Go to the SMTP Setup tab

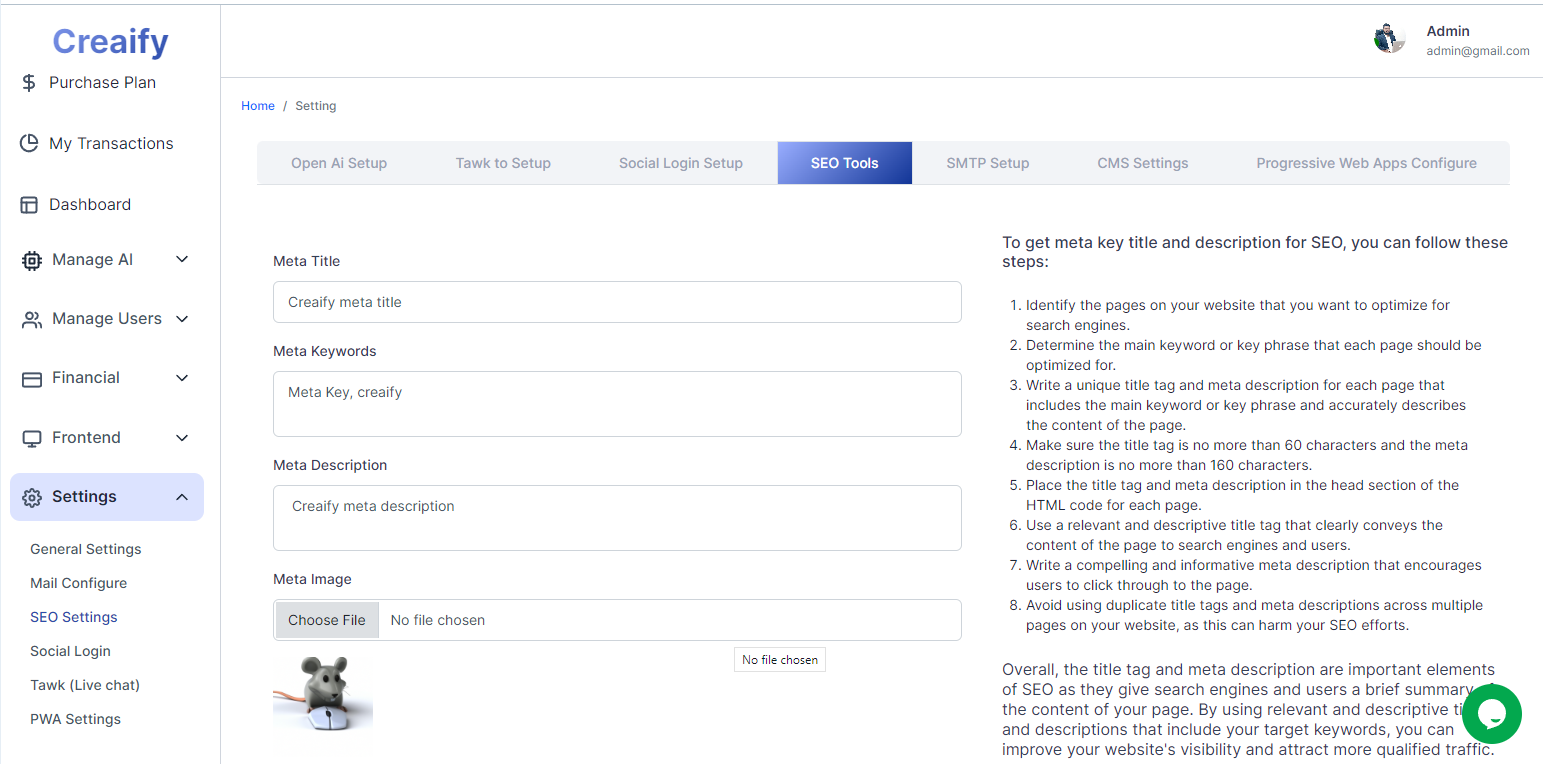(988, 163)
